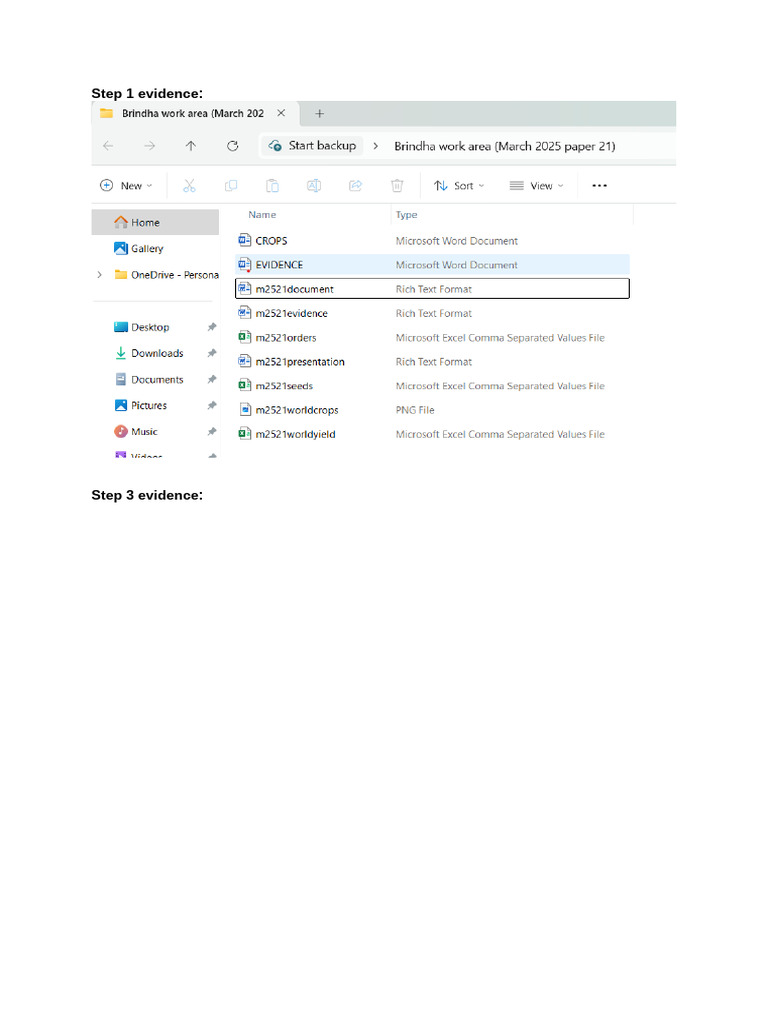Screen dimensions: 768x1024
Task: Select the m2521worldyield CSV file
Action: tap(432, 434)
